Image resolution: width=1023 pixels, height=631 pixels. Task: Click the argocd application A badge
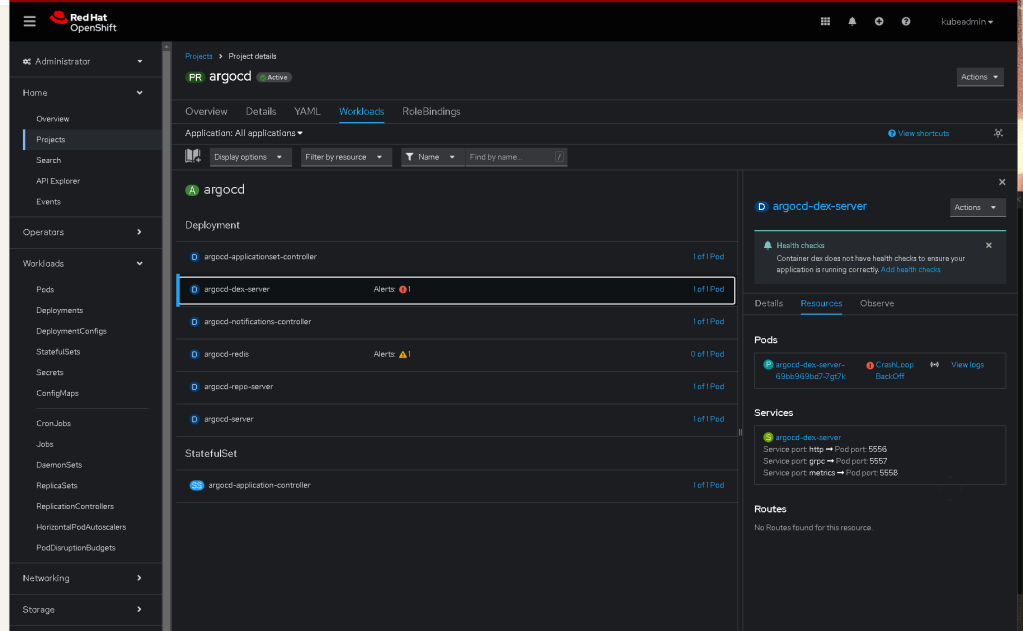[192, 190]
